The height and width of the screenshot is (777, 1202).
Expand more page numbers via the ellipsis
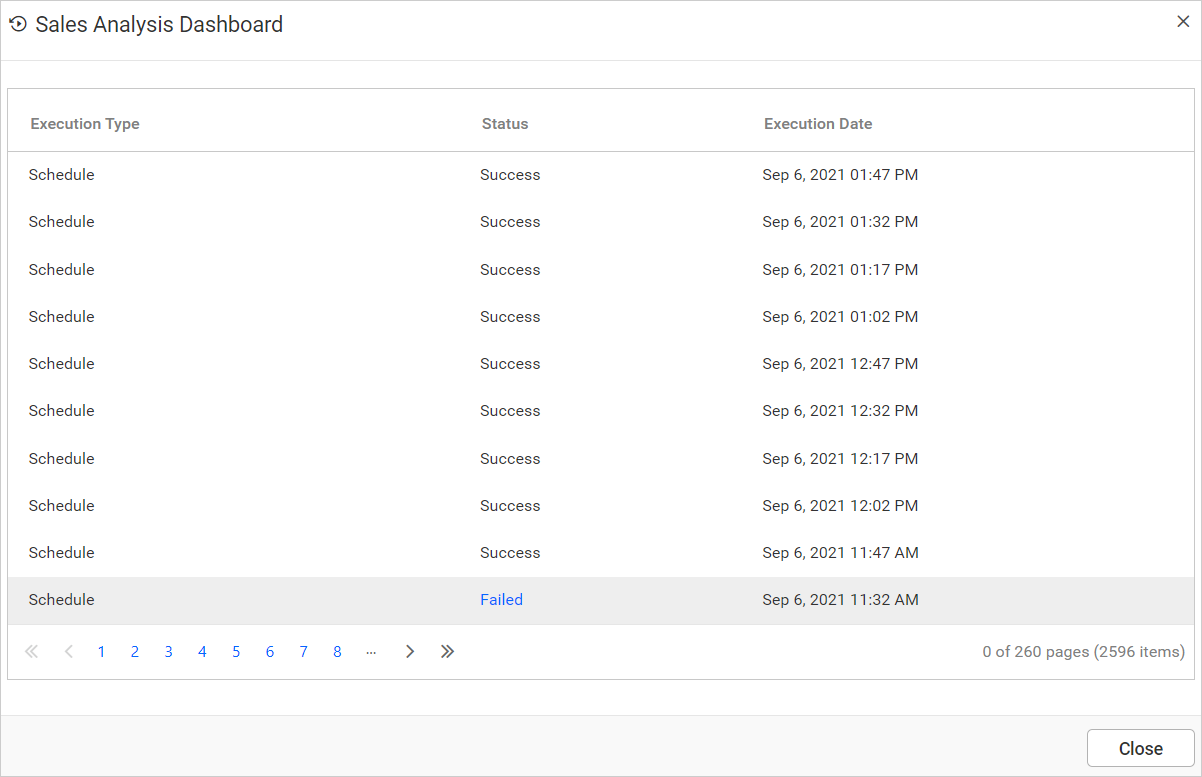point(371,652)
